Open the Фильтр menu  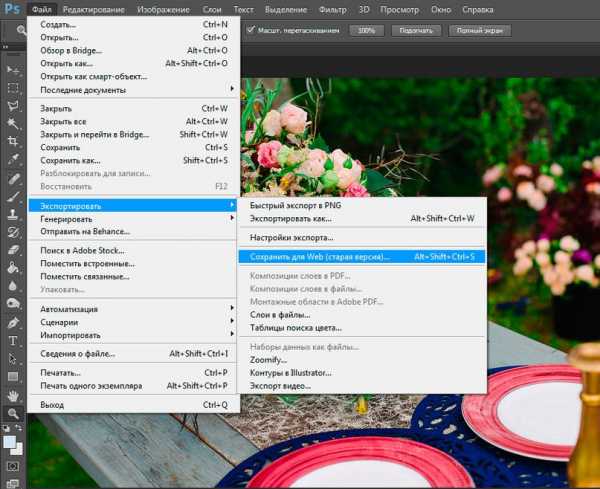coord(333,9)
